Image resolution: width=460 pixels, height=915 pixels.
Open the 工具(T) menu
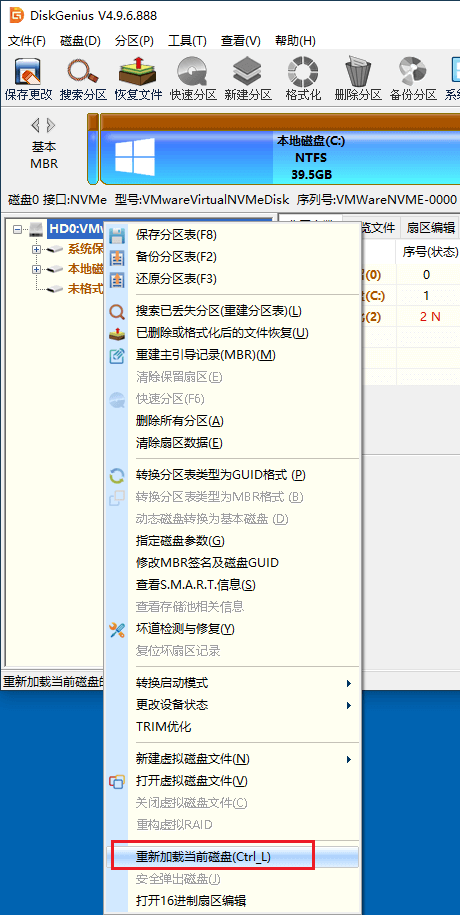pyautogui.click(x=187, y=41)
